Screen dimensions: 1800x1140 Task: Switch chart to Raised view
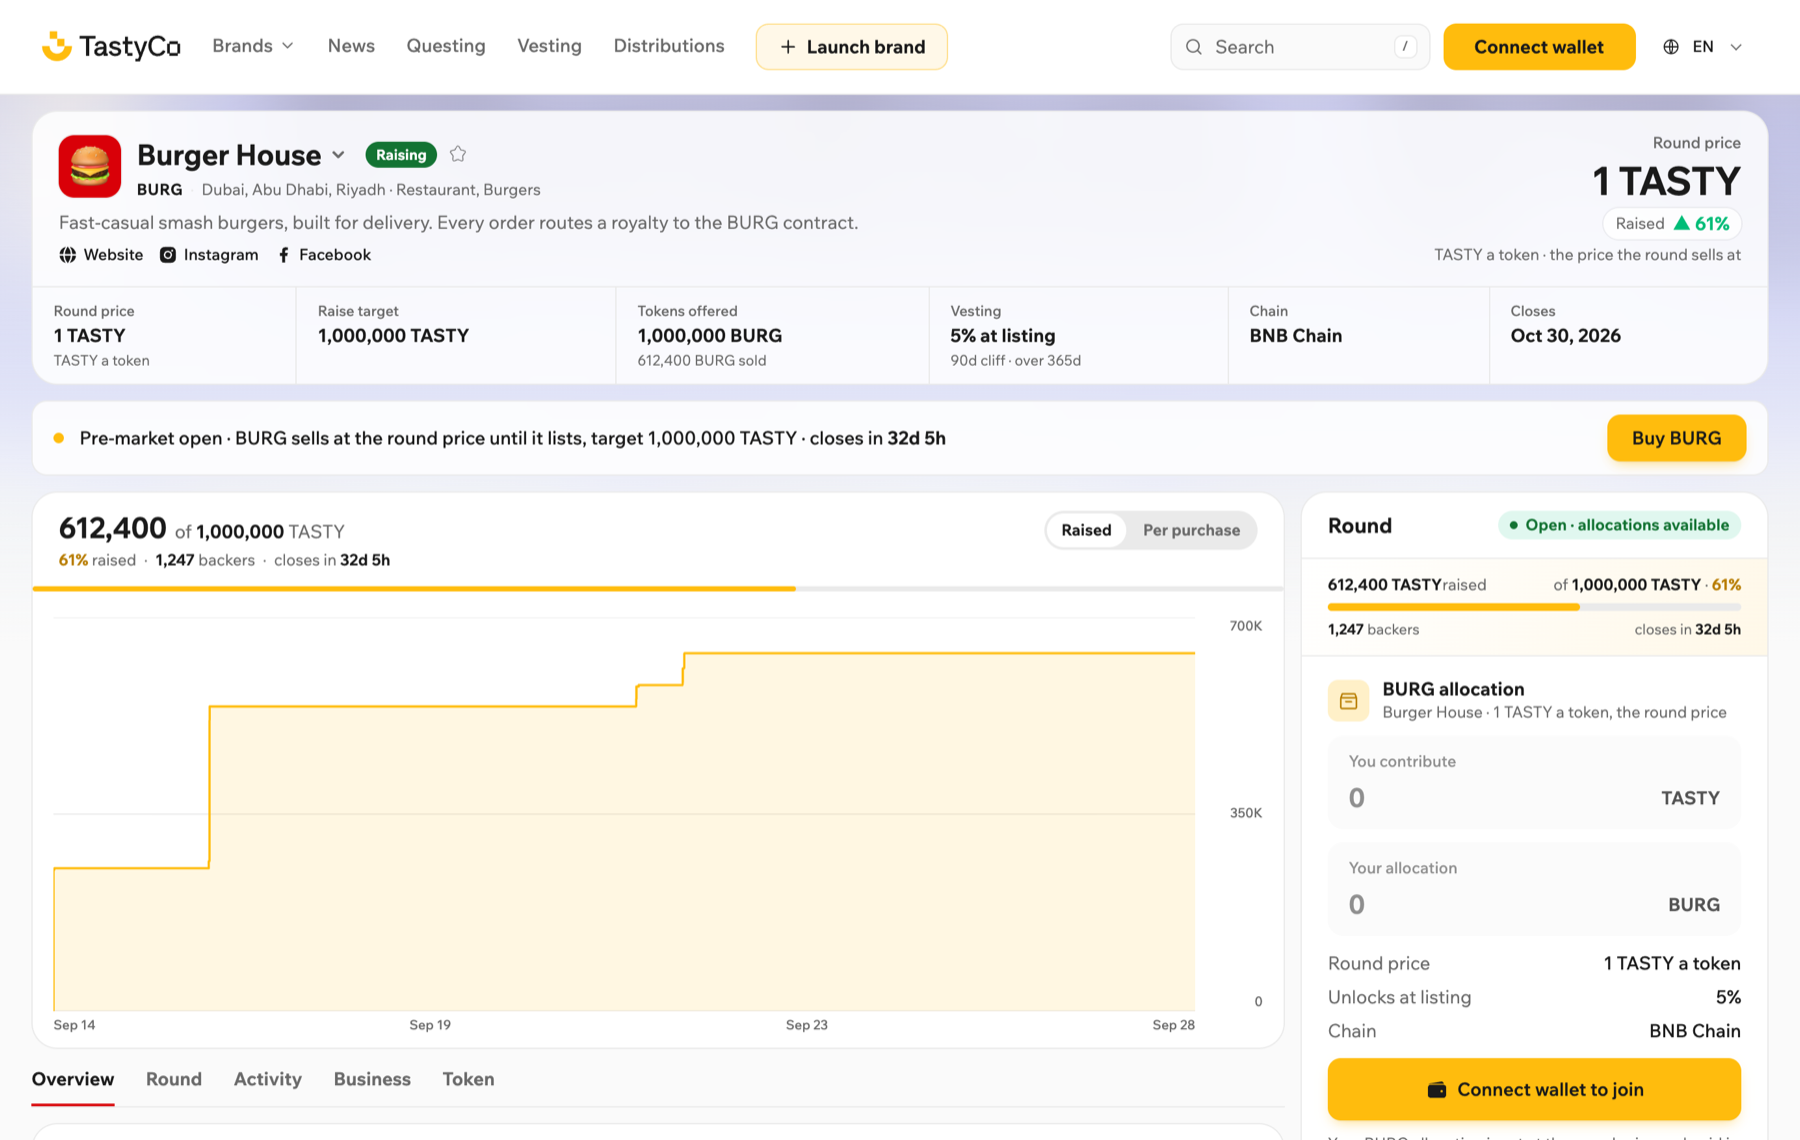1086,530
